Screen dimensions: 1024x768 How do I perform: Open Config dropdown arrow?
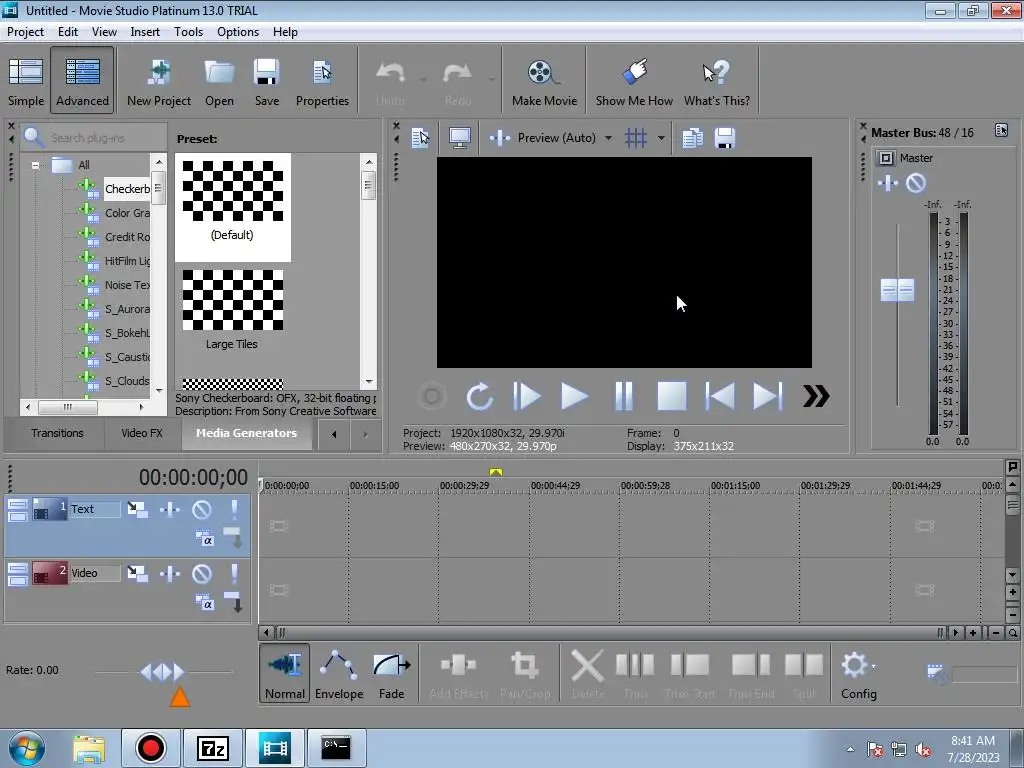(874, 666)
